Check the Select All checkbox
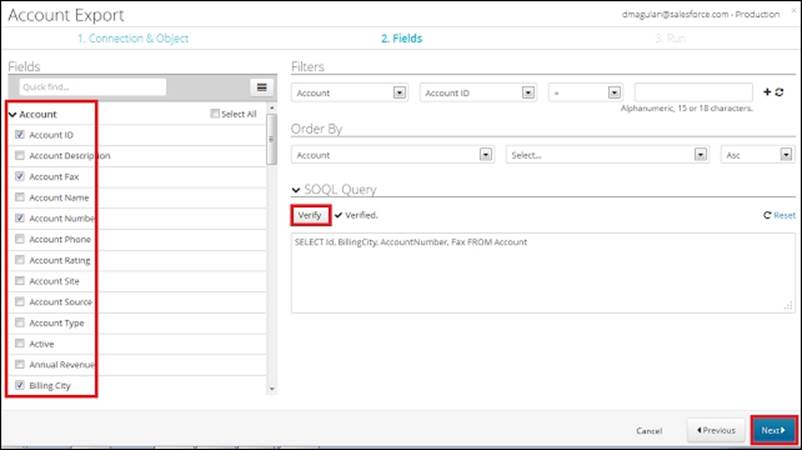Viewport: 802px width, 450px height. coord(215,114)
